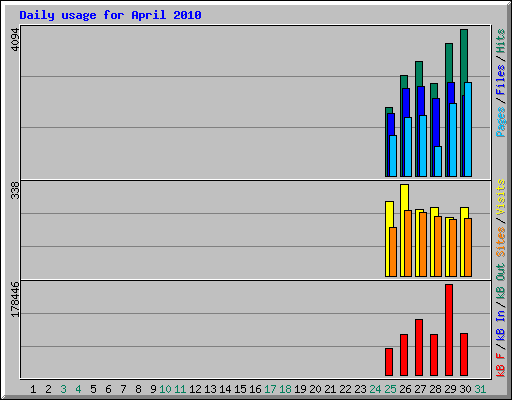Click green day 25 on the x-axis
The width and height of the screenshot is (512, 400).
pos(390,389)
